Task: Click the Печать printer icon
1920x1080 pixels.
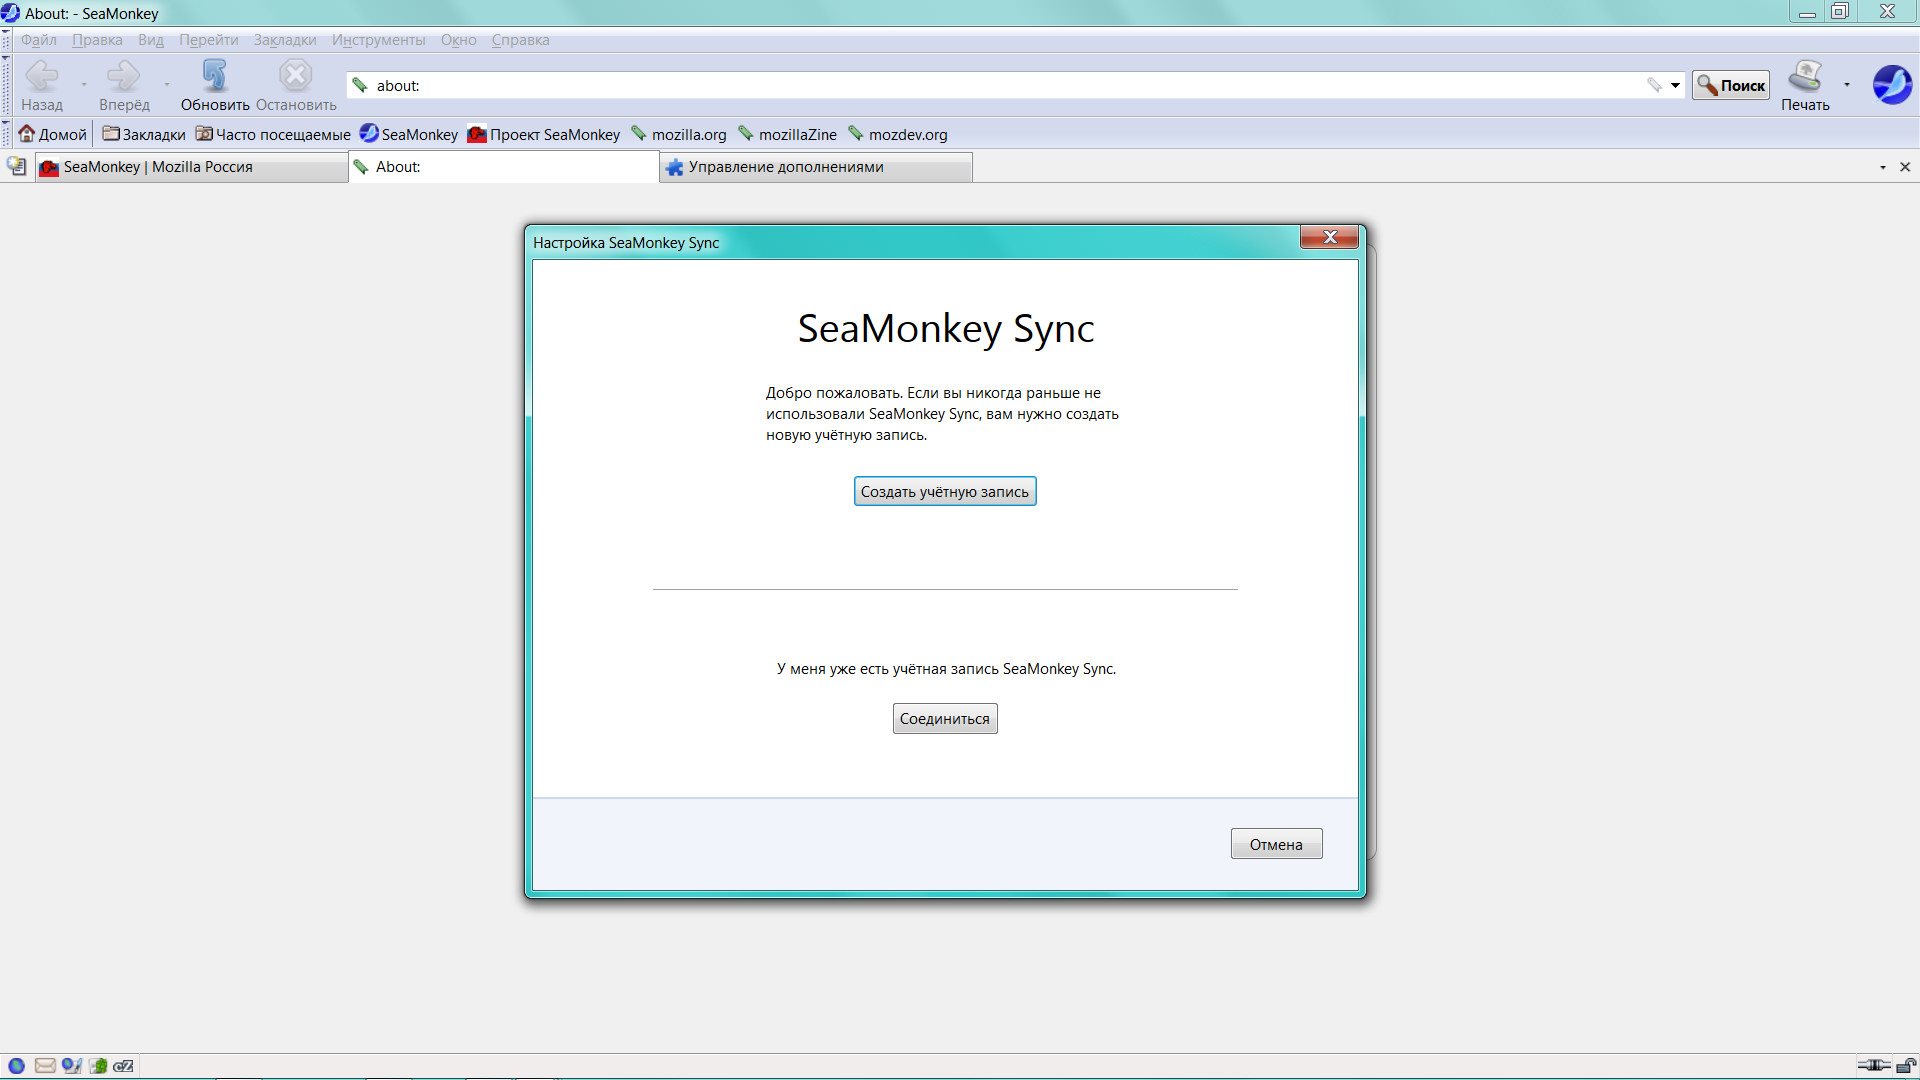Action: 1805,76
